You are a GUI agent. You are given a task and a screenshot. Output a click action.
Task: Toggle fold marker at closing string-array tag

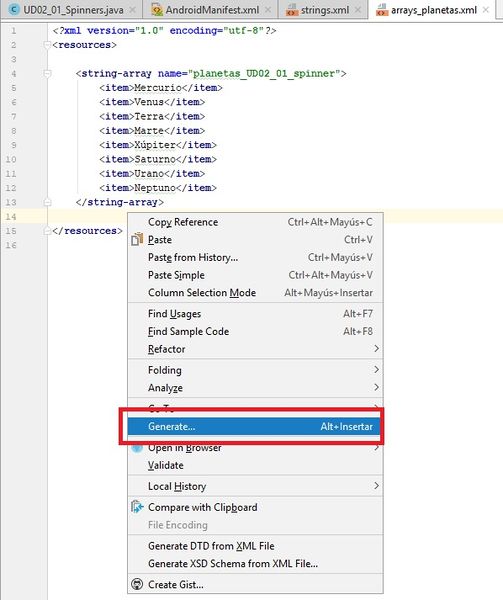click(x=47, y=202)
